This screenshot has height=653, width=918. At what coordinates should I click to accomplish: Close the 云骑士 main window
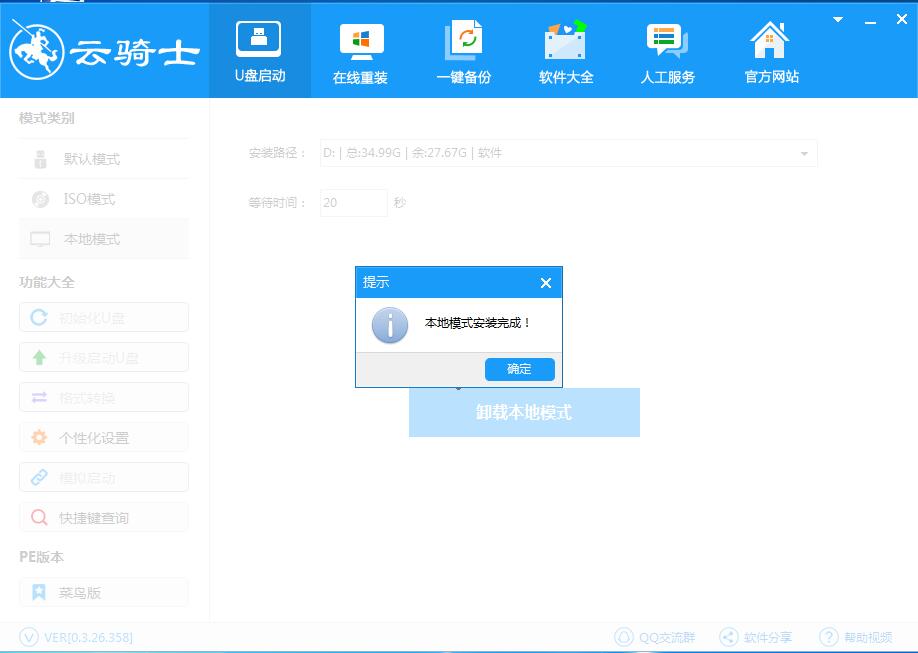[x=902, y=19]
